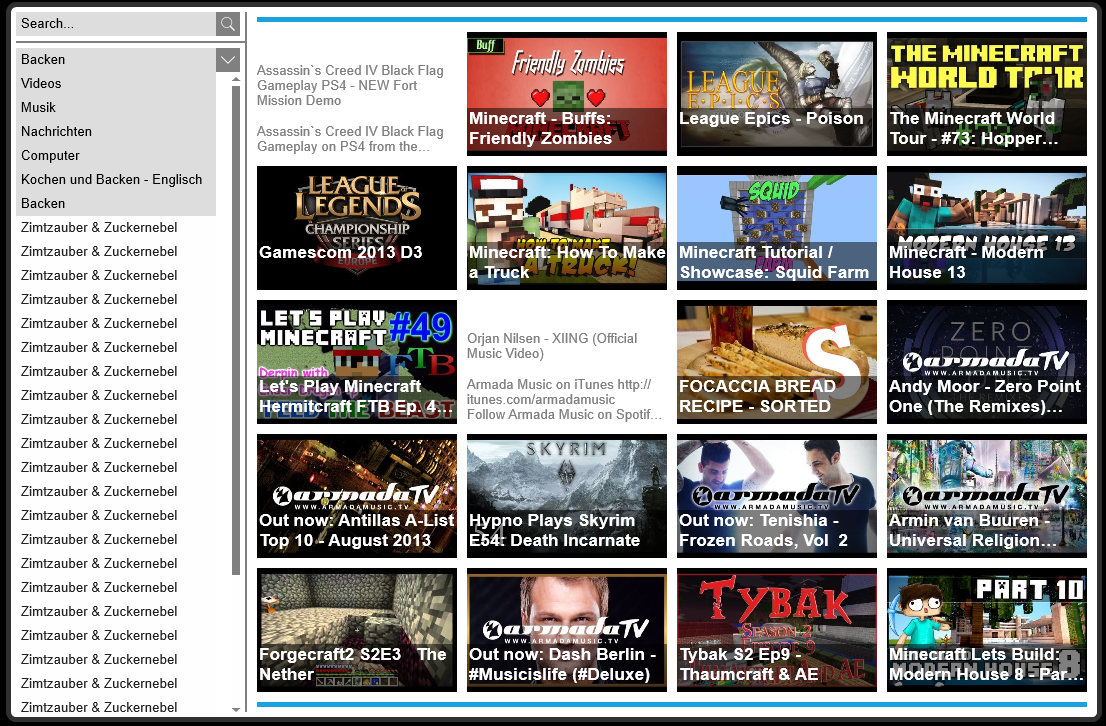
Task: Open Forgecraft2 S2E3 The Nether video
Action: pyautogui.click(x=357, y=630)
